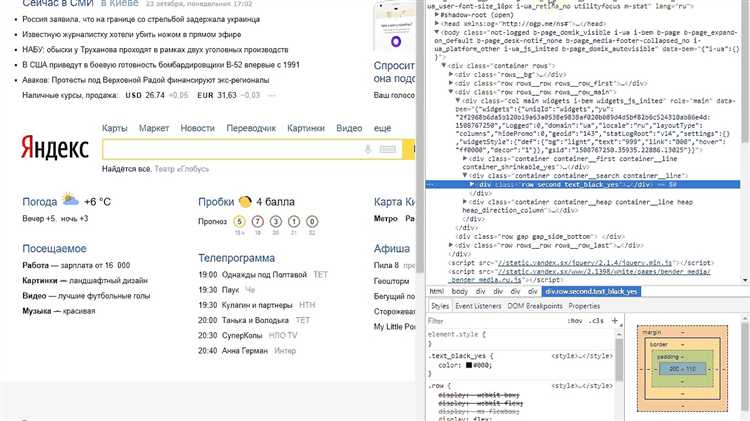Open the Посещаемое heading link
Image resolution: width=750 pixels, height=421 pixels.
[54, 248]
